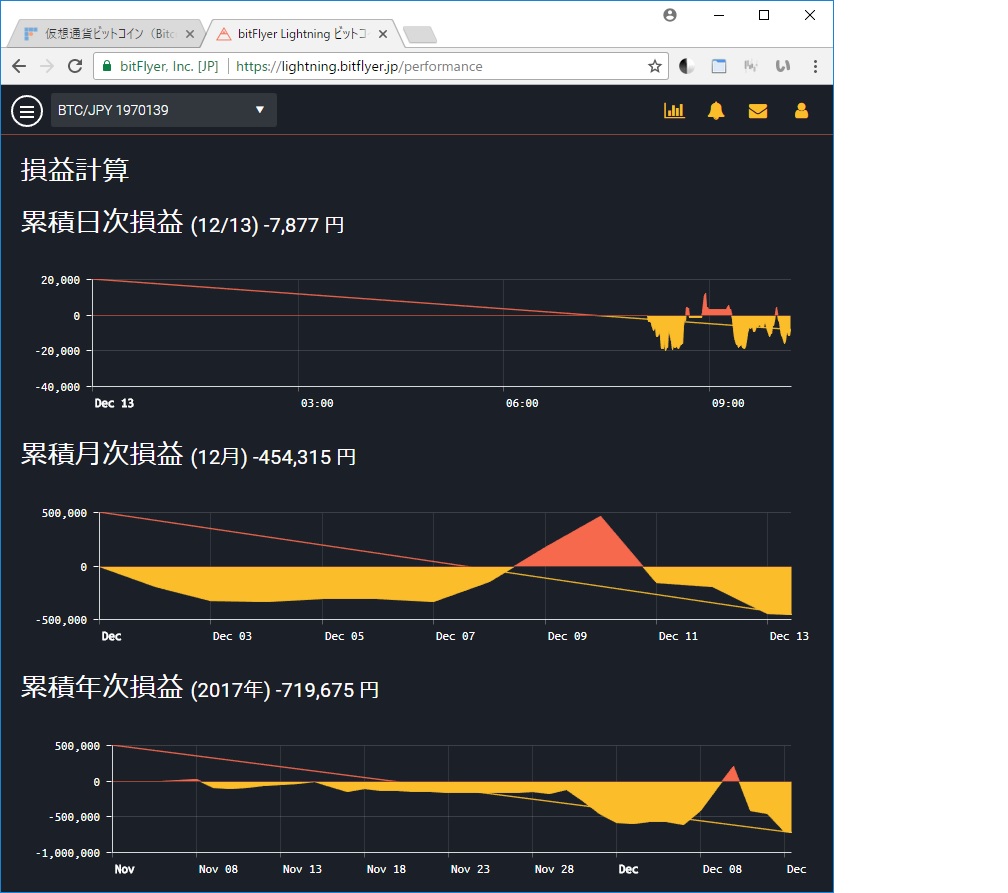Click the half-moon dark mode extension icon
The height and width of the screenshot is (893, 1008).
pos(687,66)
